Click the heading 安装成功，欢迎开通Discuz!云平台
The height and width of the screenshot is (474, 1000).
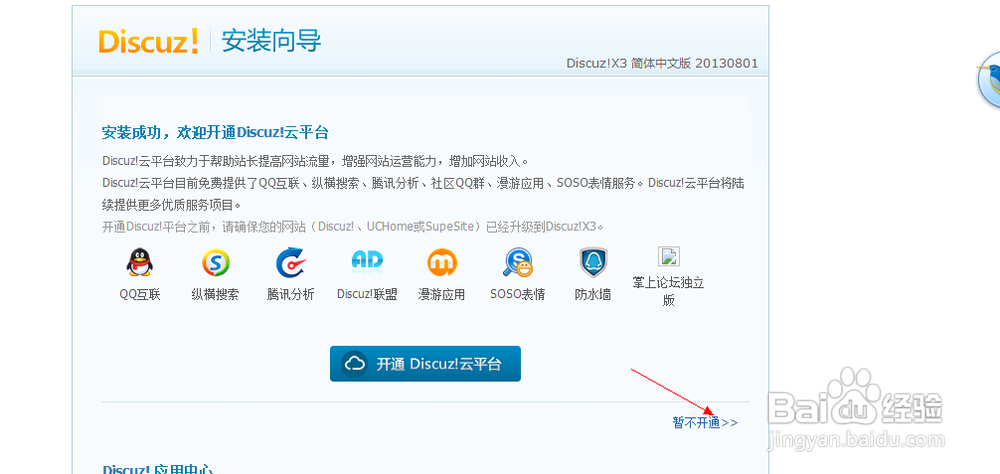(x=215, y=133)
